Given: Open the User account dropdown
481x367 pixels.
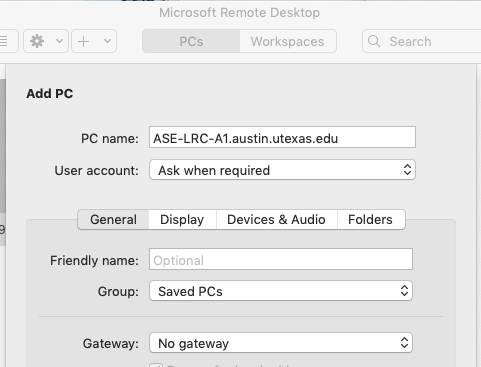Looking at the screenshot, I should [282, 170].
